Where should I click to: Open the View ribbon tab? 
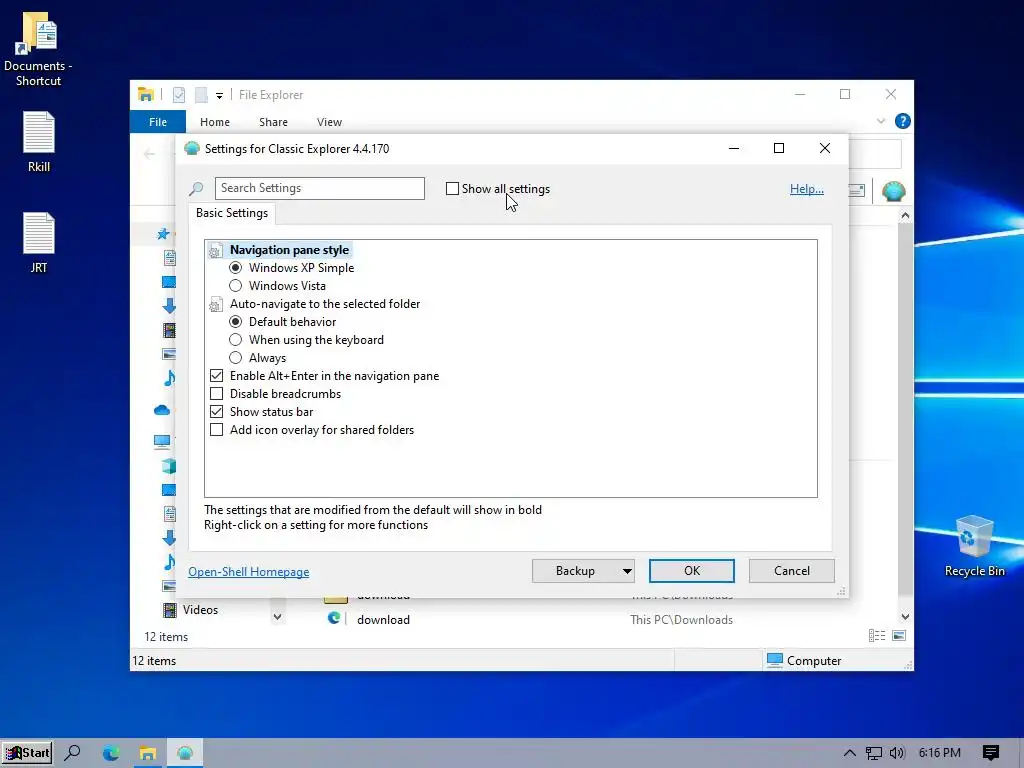tap(329, 122)
